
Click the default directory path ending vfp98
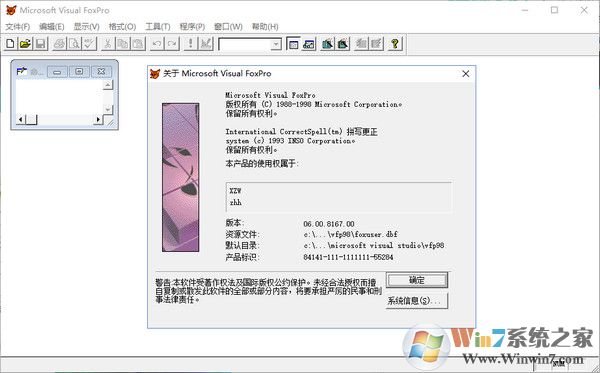(x=374, y=245)
